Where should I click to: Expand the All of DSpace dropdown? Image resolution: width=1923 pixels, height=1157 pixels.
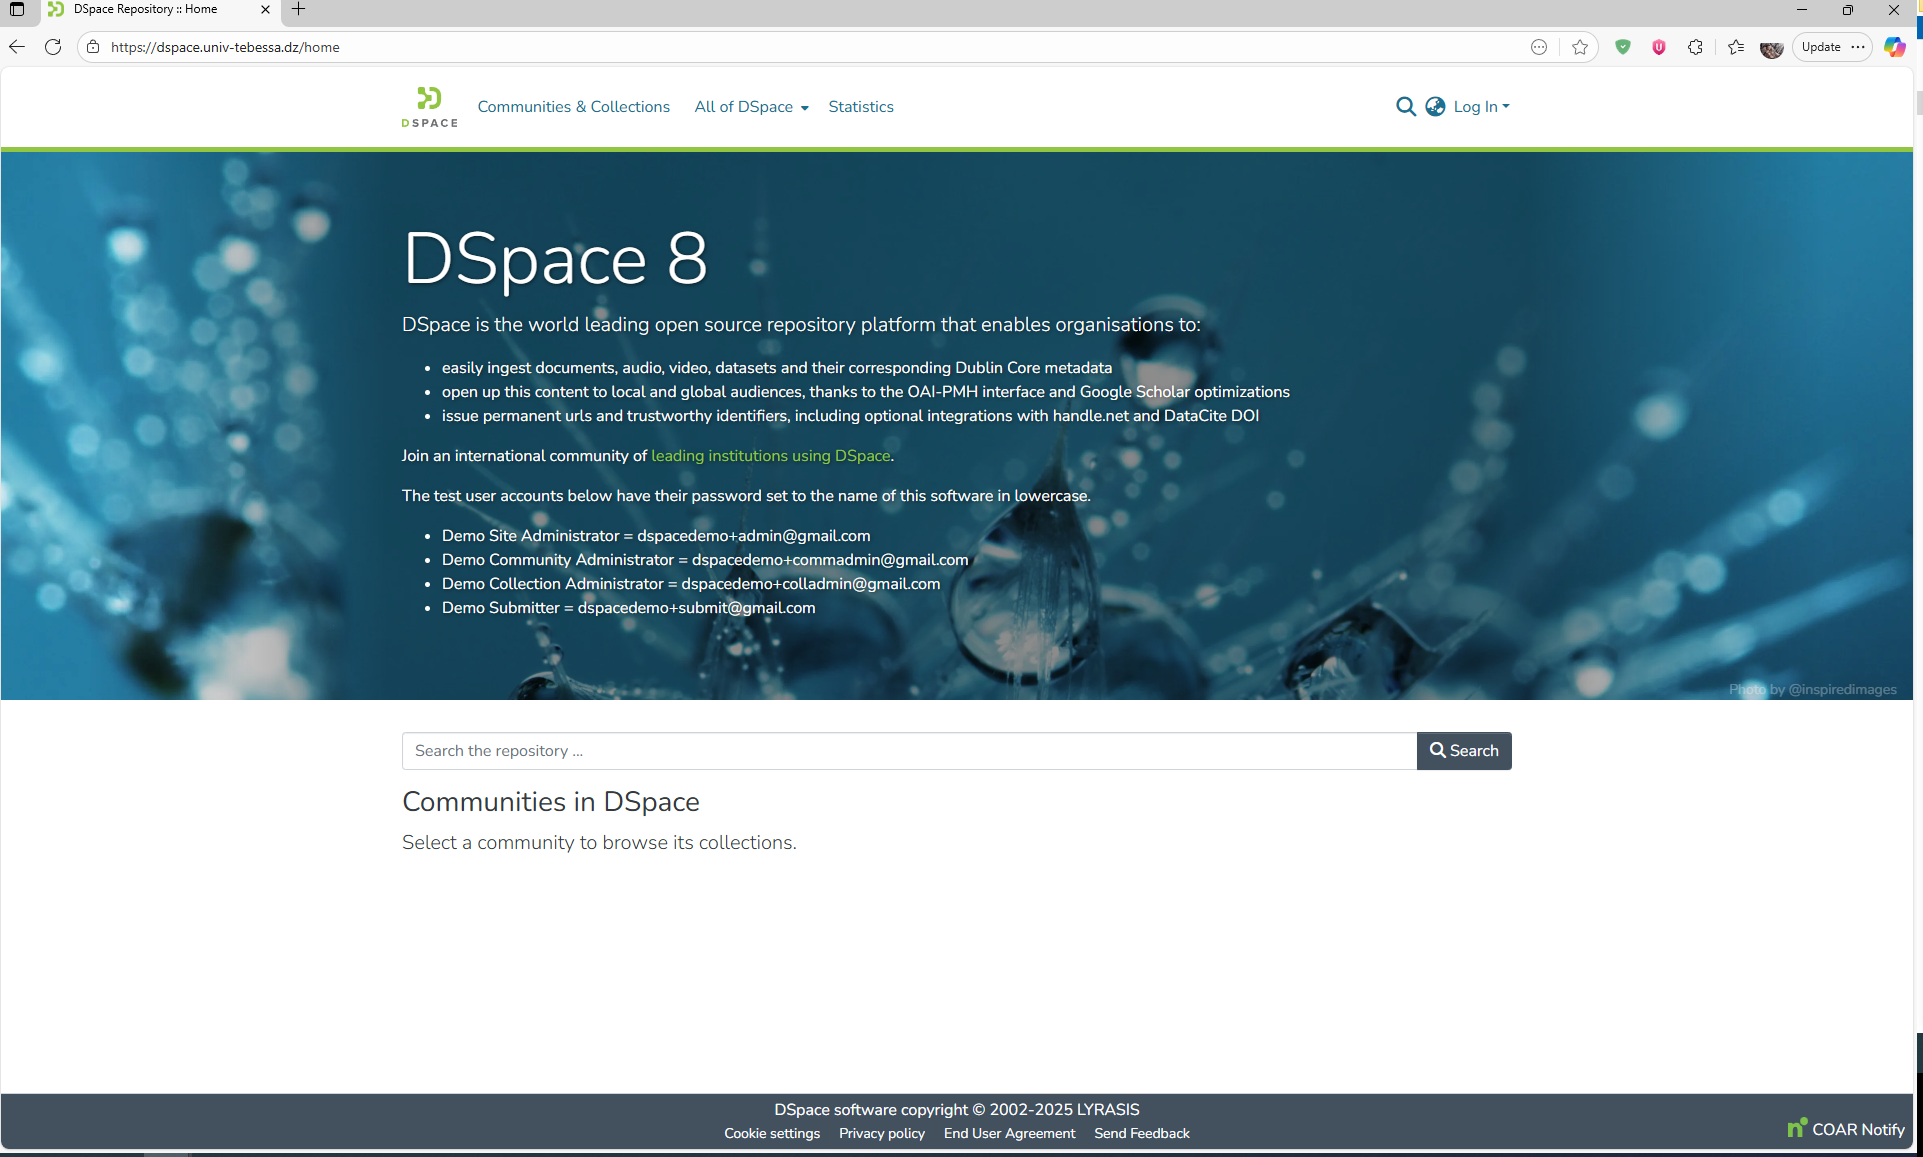click(x=750, y=106)
